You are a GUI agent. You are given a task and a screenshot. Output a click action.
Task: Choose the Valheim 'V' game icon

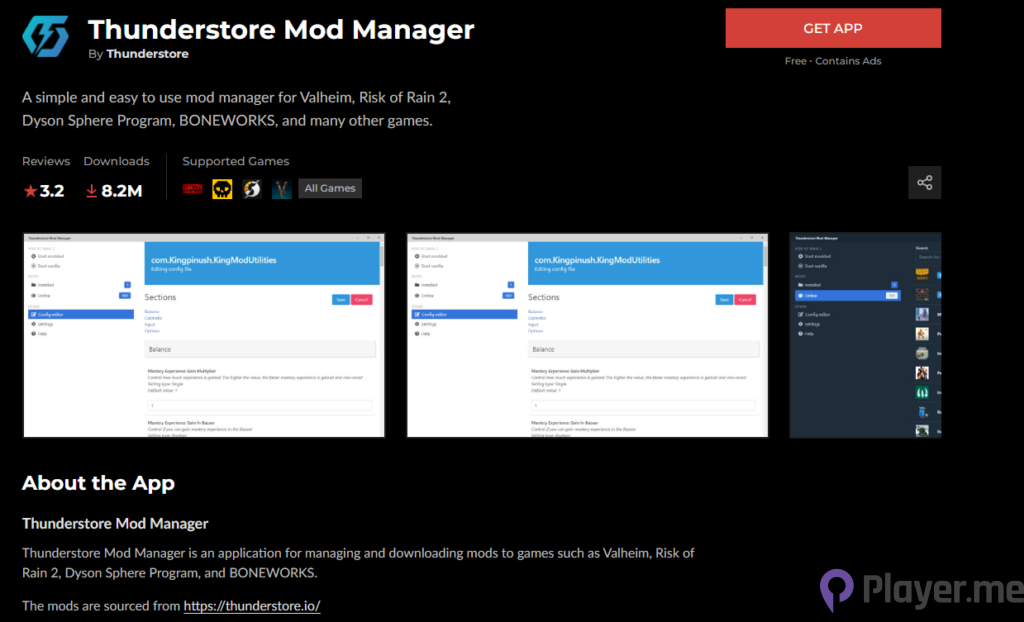(x=281, y=188)
